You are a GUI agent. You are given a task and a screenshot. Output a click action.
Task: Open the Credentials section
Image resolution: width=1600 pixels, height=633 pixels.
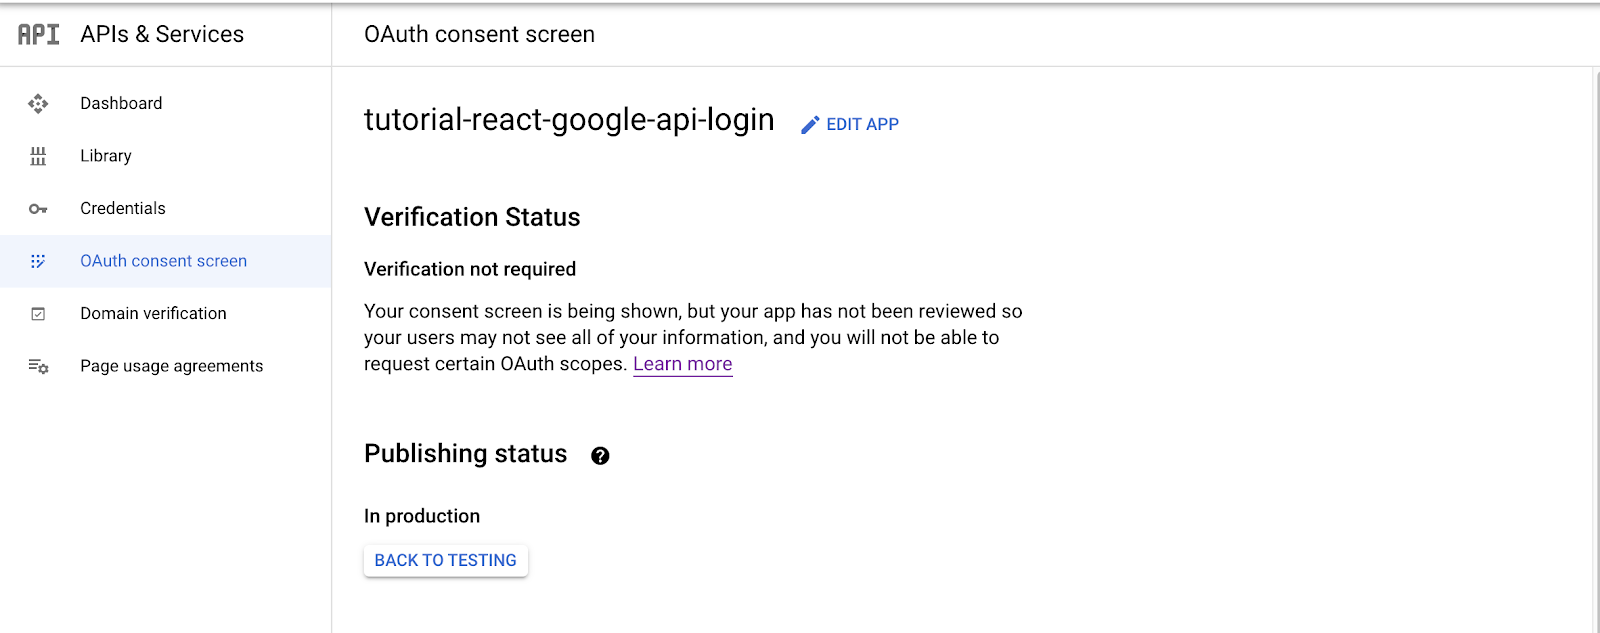tap(123, 209)
